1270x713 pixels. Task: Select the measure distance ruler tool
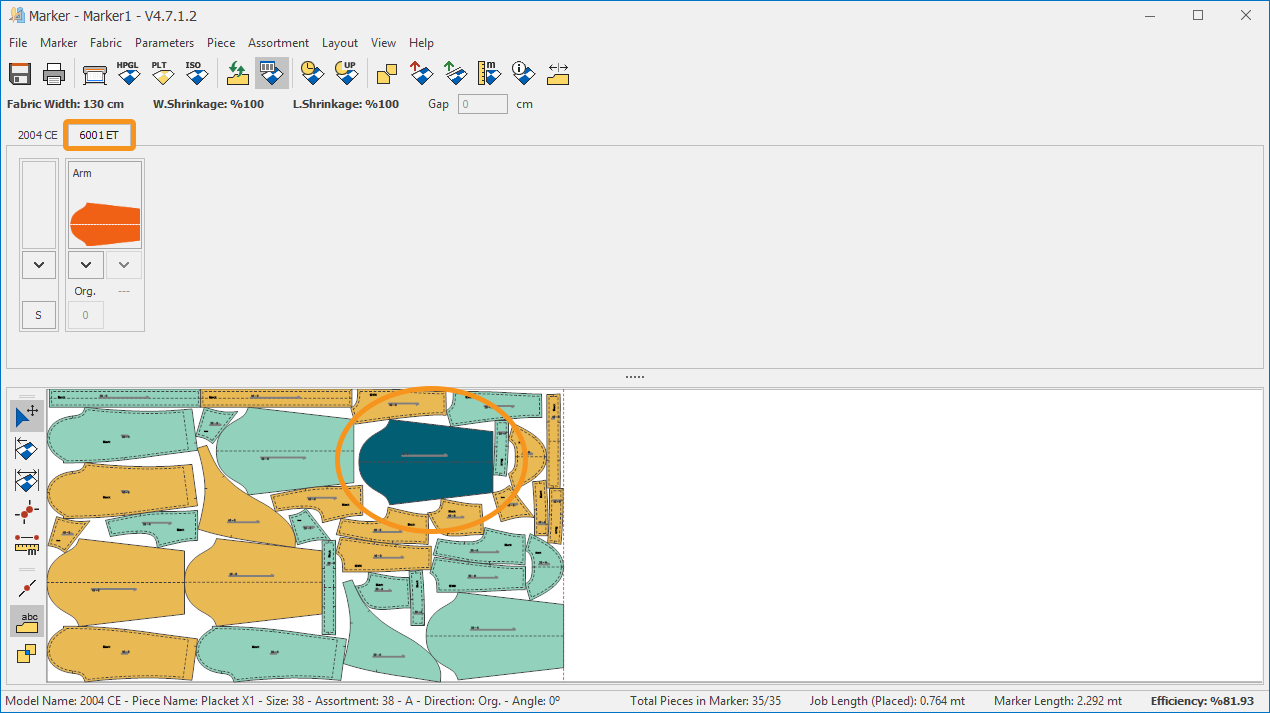(x=27, y=544)
